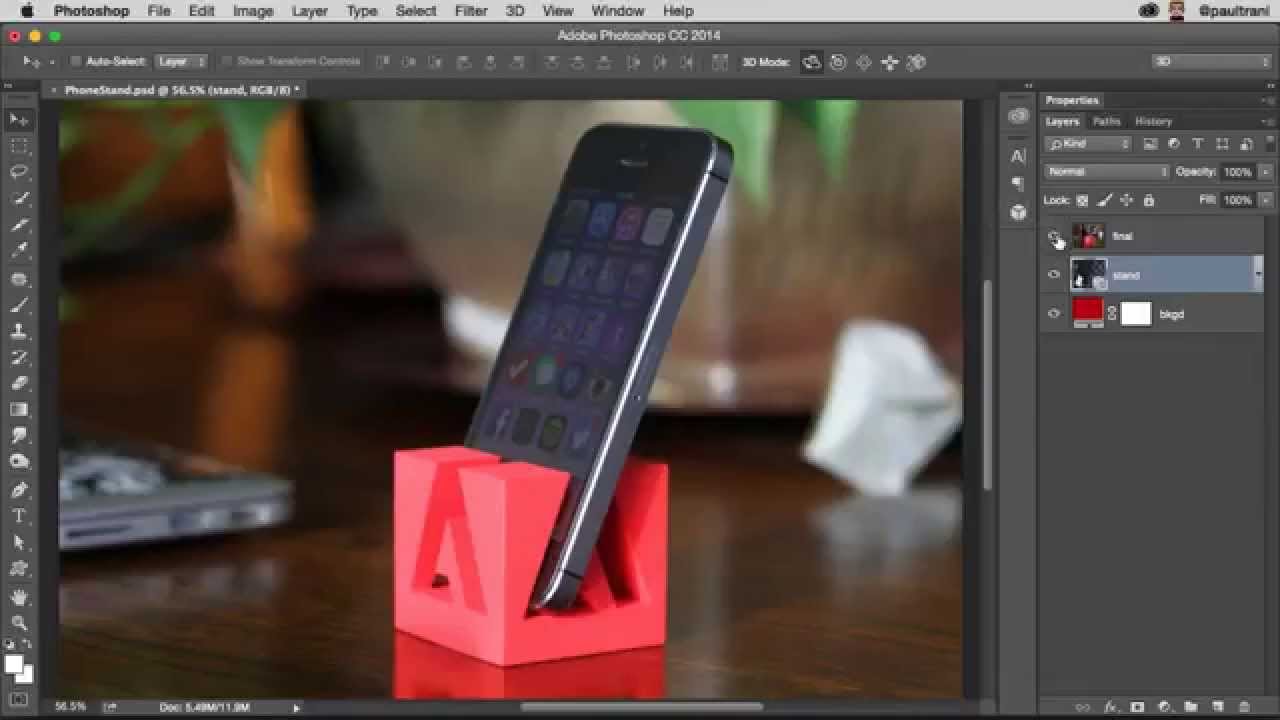
Task: Click the final layer thumbnail
Action: (1088, 236)
